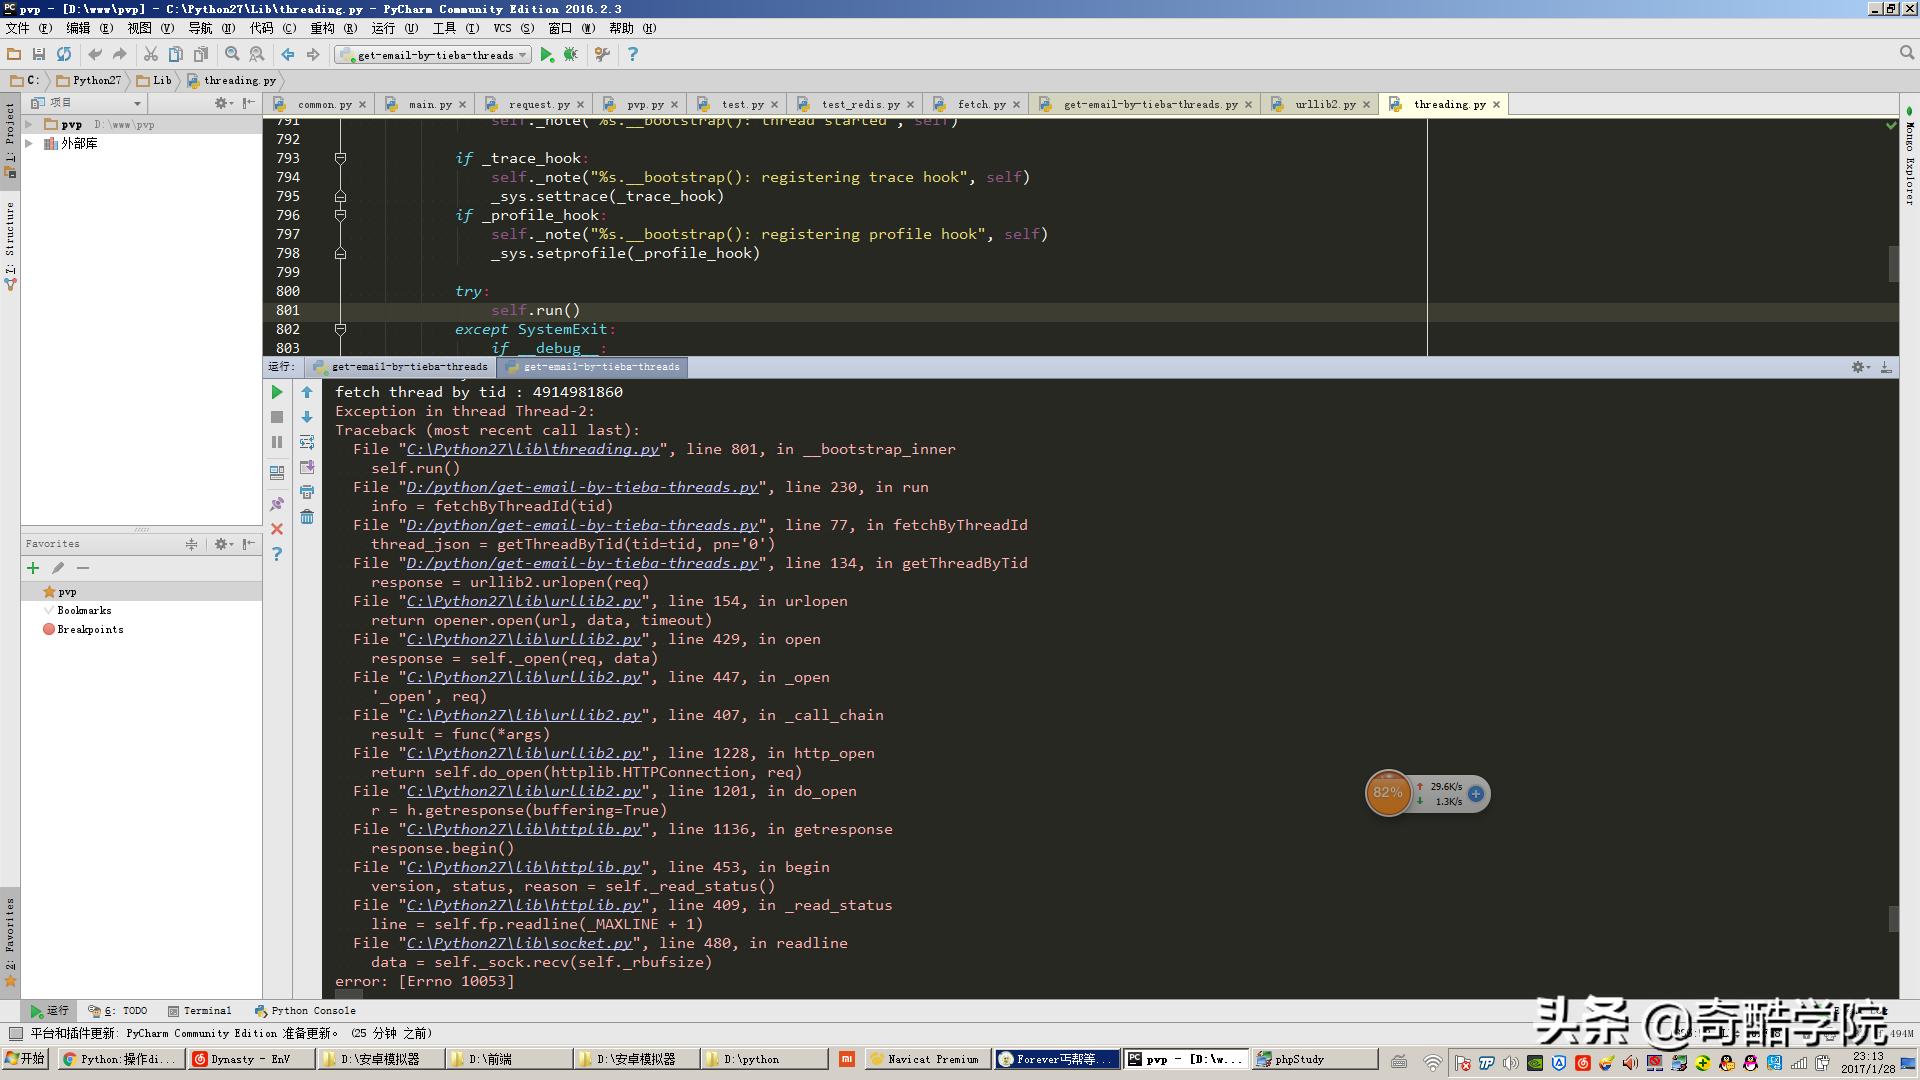The width and height of the screenshot is (1920, 1080).
Task: Click the print console output icon
Action: (307, 492)
